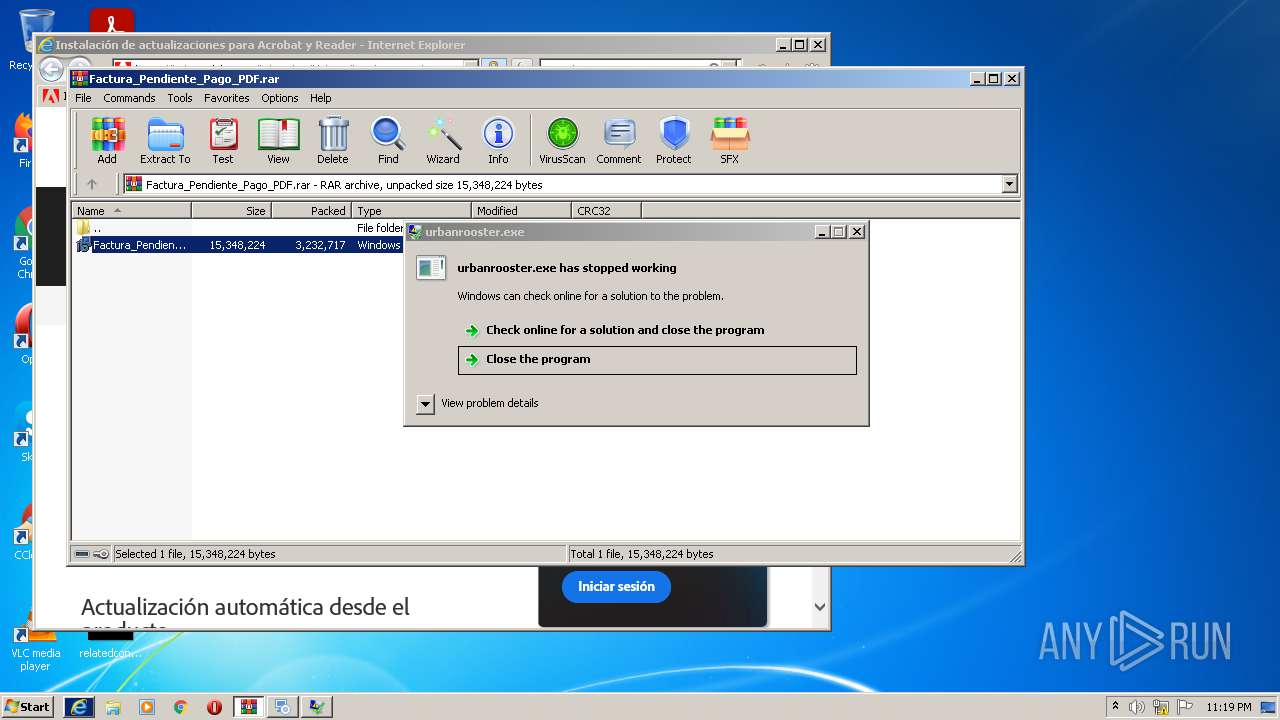Open the File menu in WinRAR
Viewport: 1280px width, 720px height.
[83, 98]
